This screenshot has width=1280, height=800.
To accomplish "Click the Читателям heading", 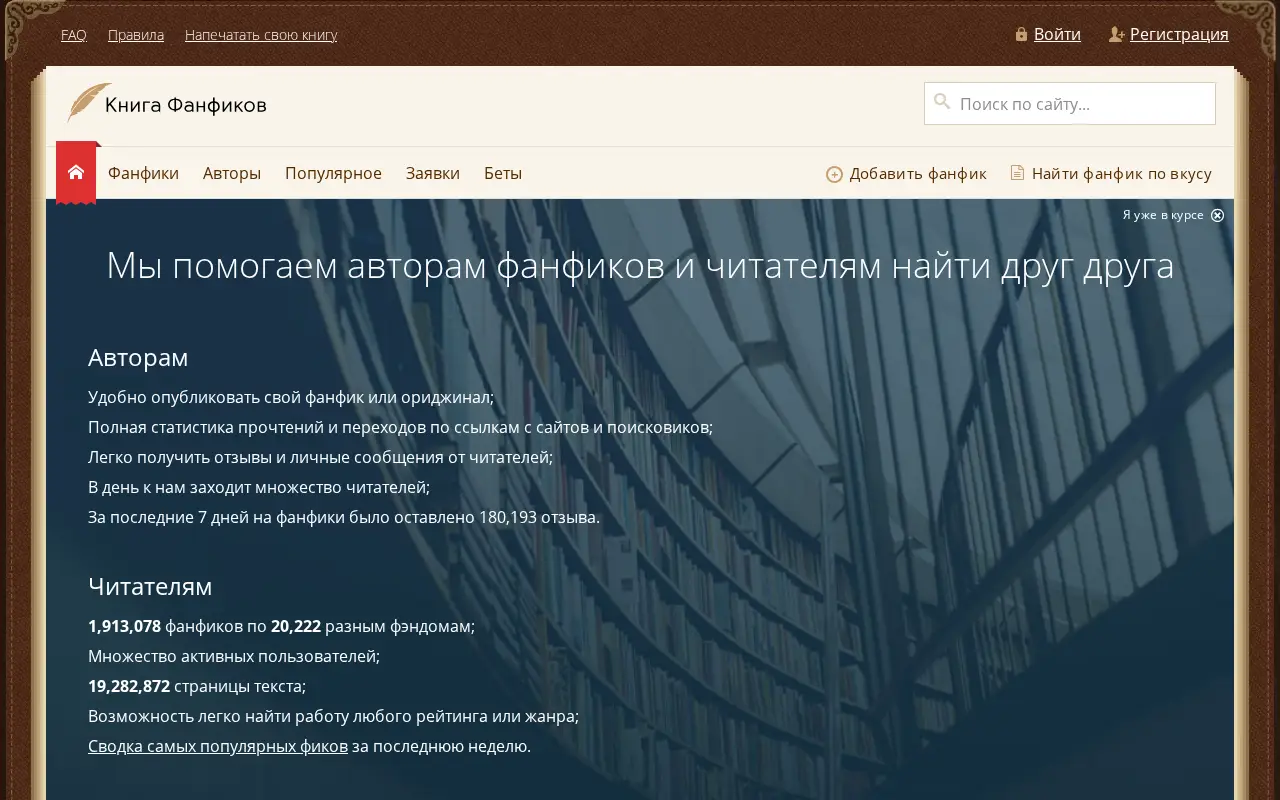I will [x=150, y=586].
